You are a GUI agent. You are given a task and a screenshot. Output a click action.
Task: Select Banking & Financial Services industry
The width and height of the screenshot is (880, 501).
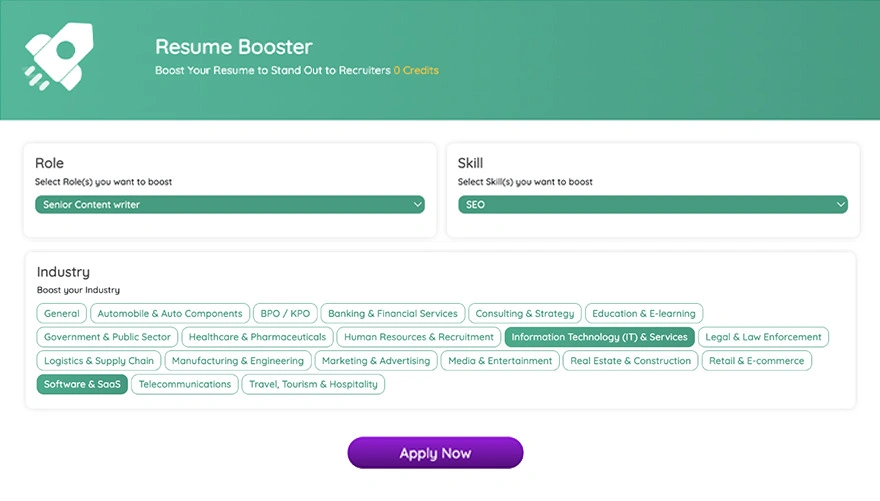[x=393, y=313]
